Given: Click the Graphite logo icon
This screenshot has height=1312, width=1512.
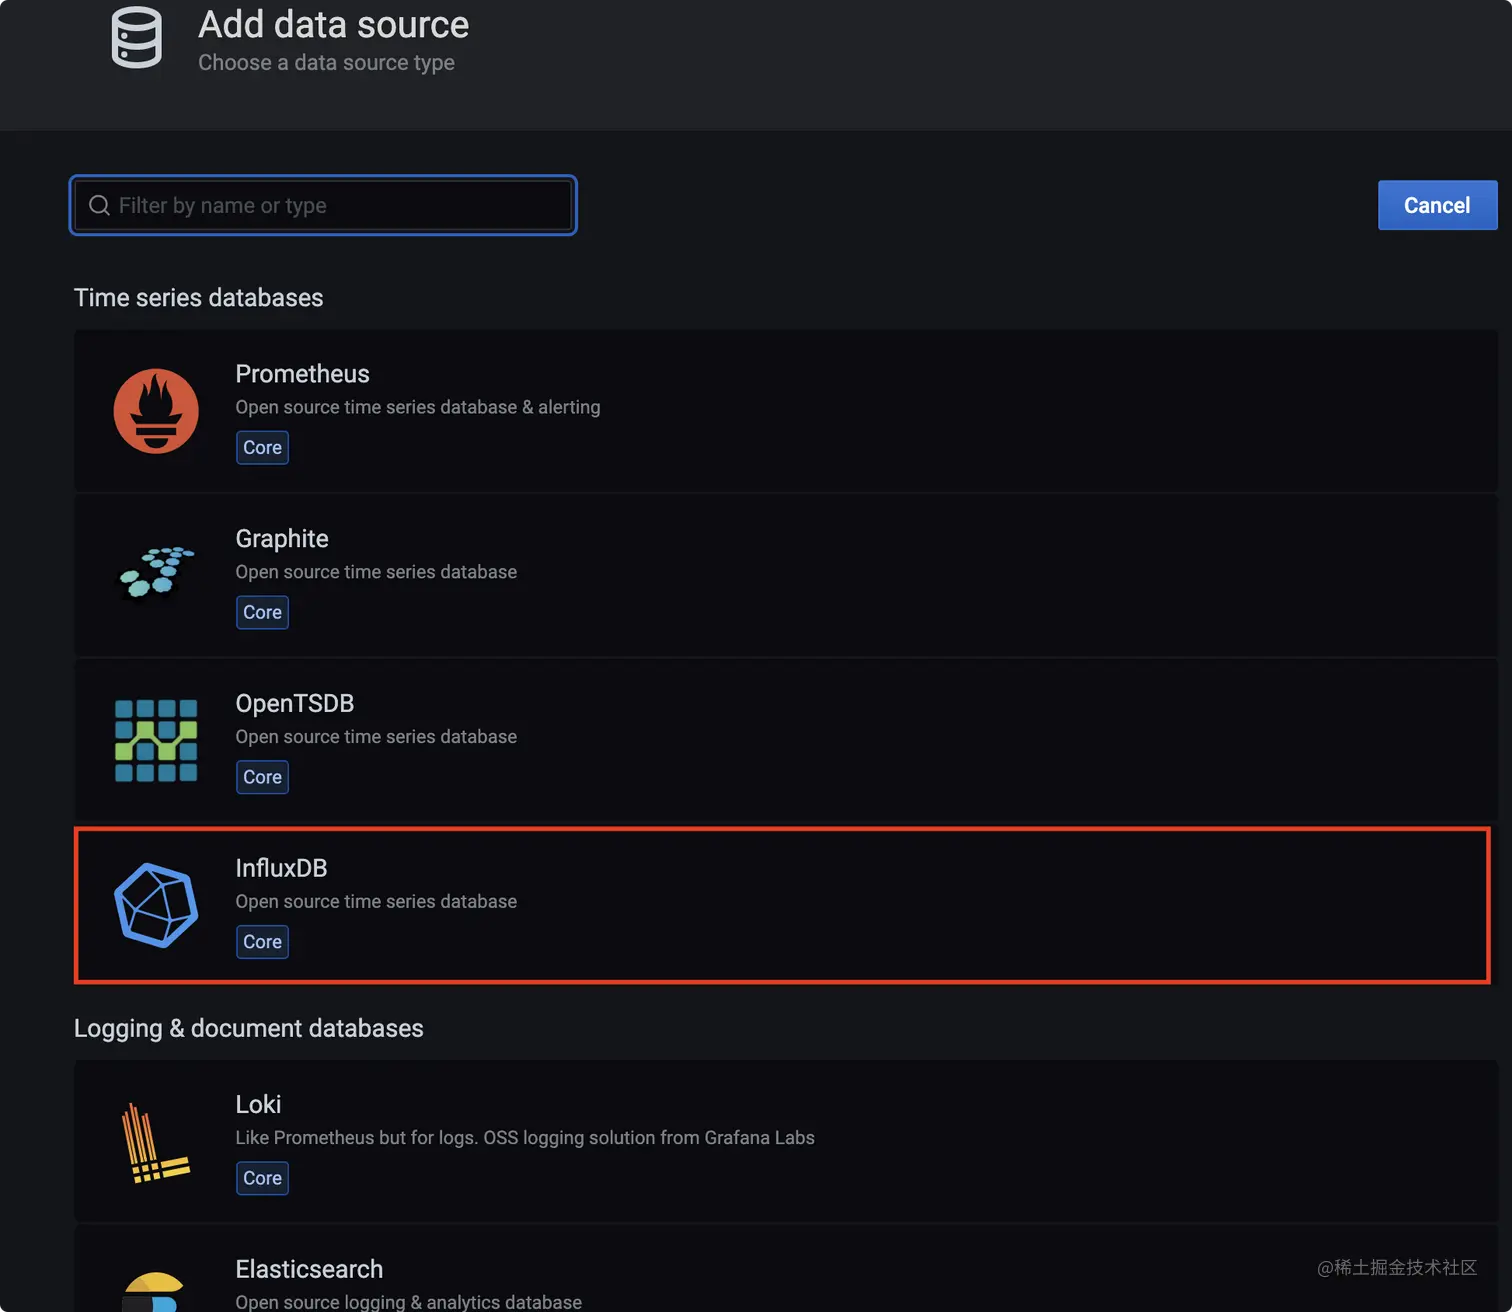Looking at the screenshot, I should [156, 572].
